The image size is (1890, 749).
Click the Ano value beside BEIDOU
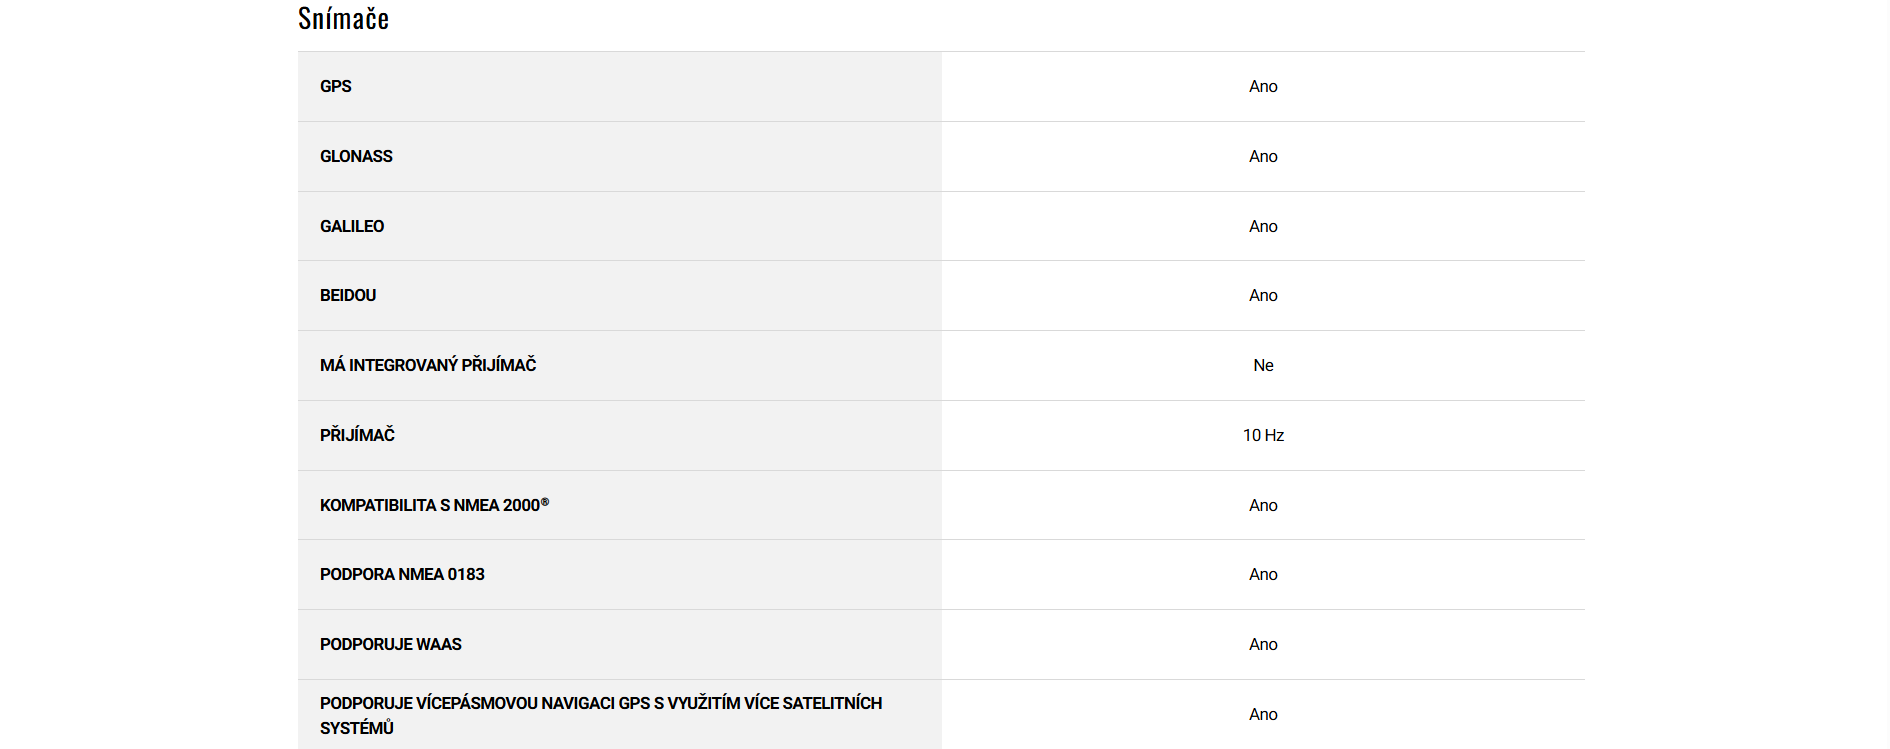point(1263,296)
